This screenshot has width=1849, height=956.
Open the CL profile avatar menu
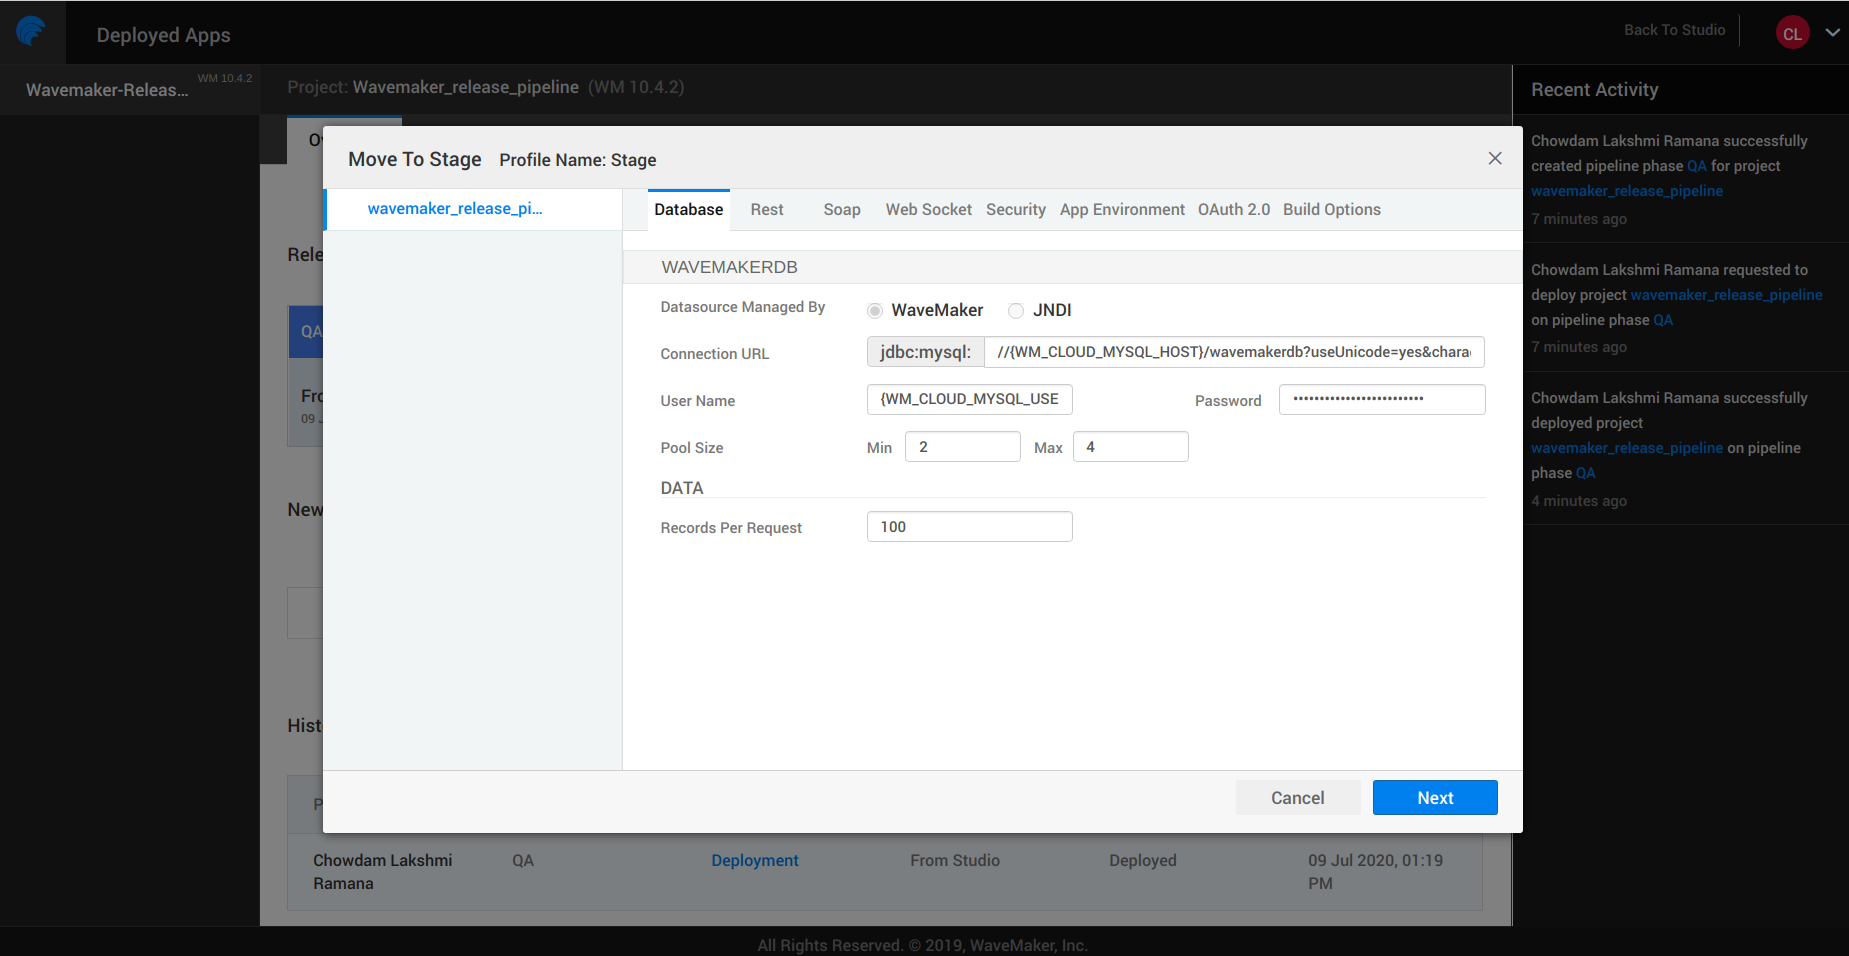tap(1792, 32)
